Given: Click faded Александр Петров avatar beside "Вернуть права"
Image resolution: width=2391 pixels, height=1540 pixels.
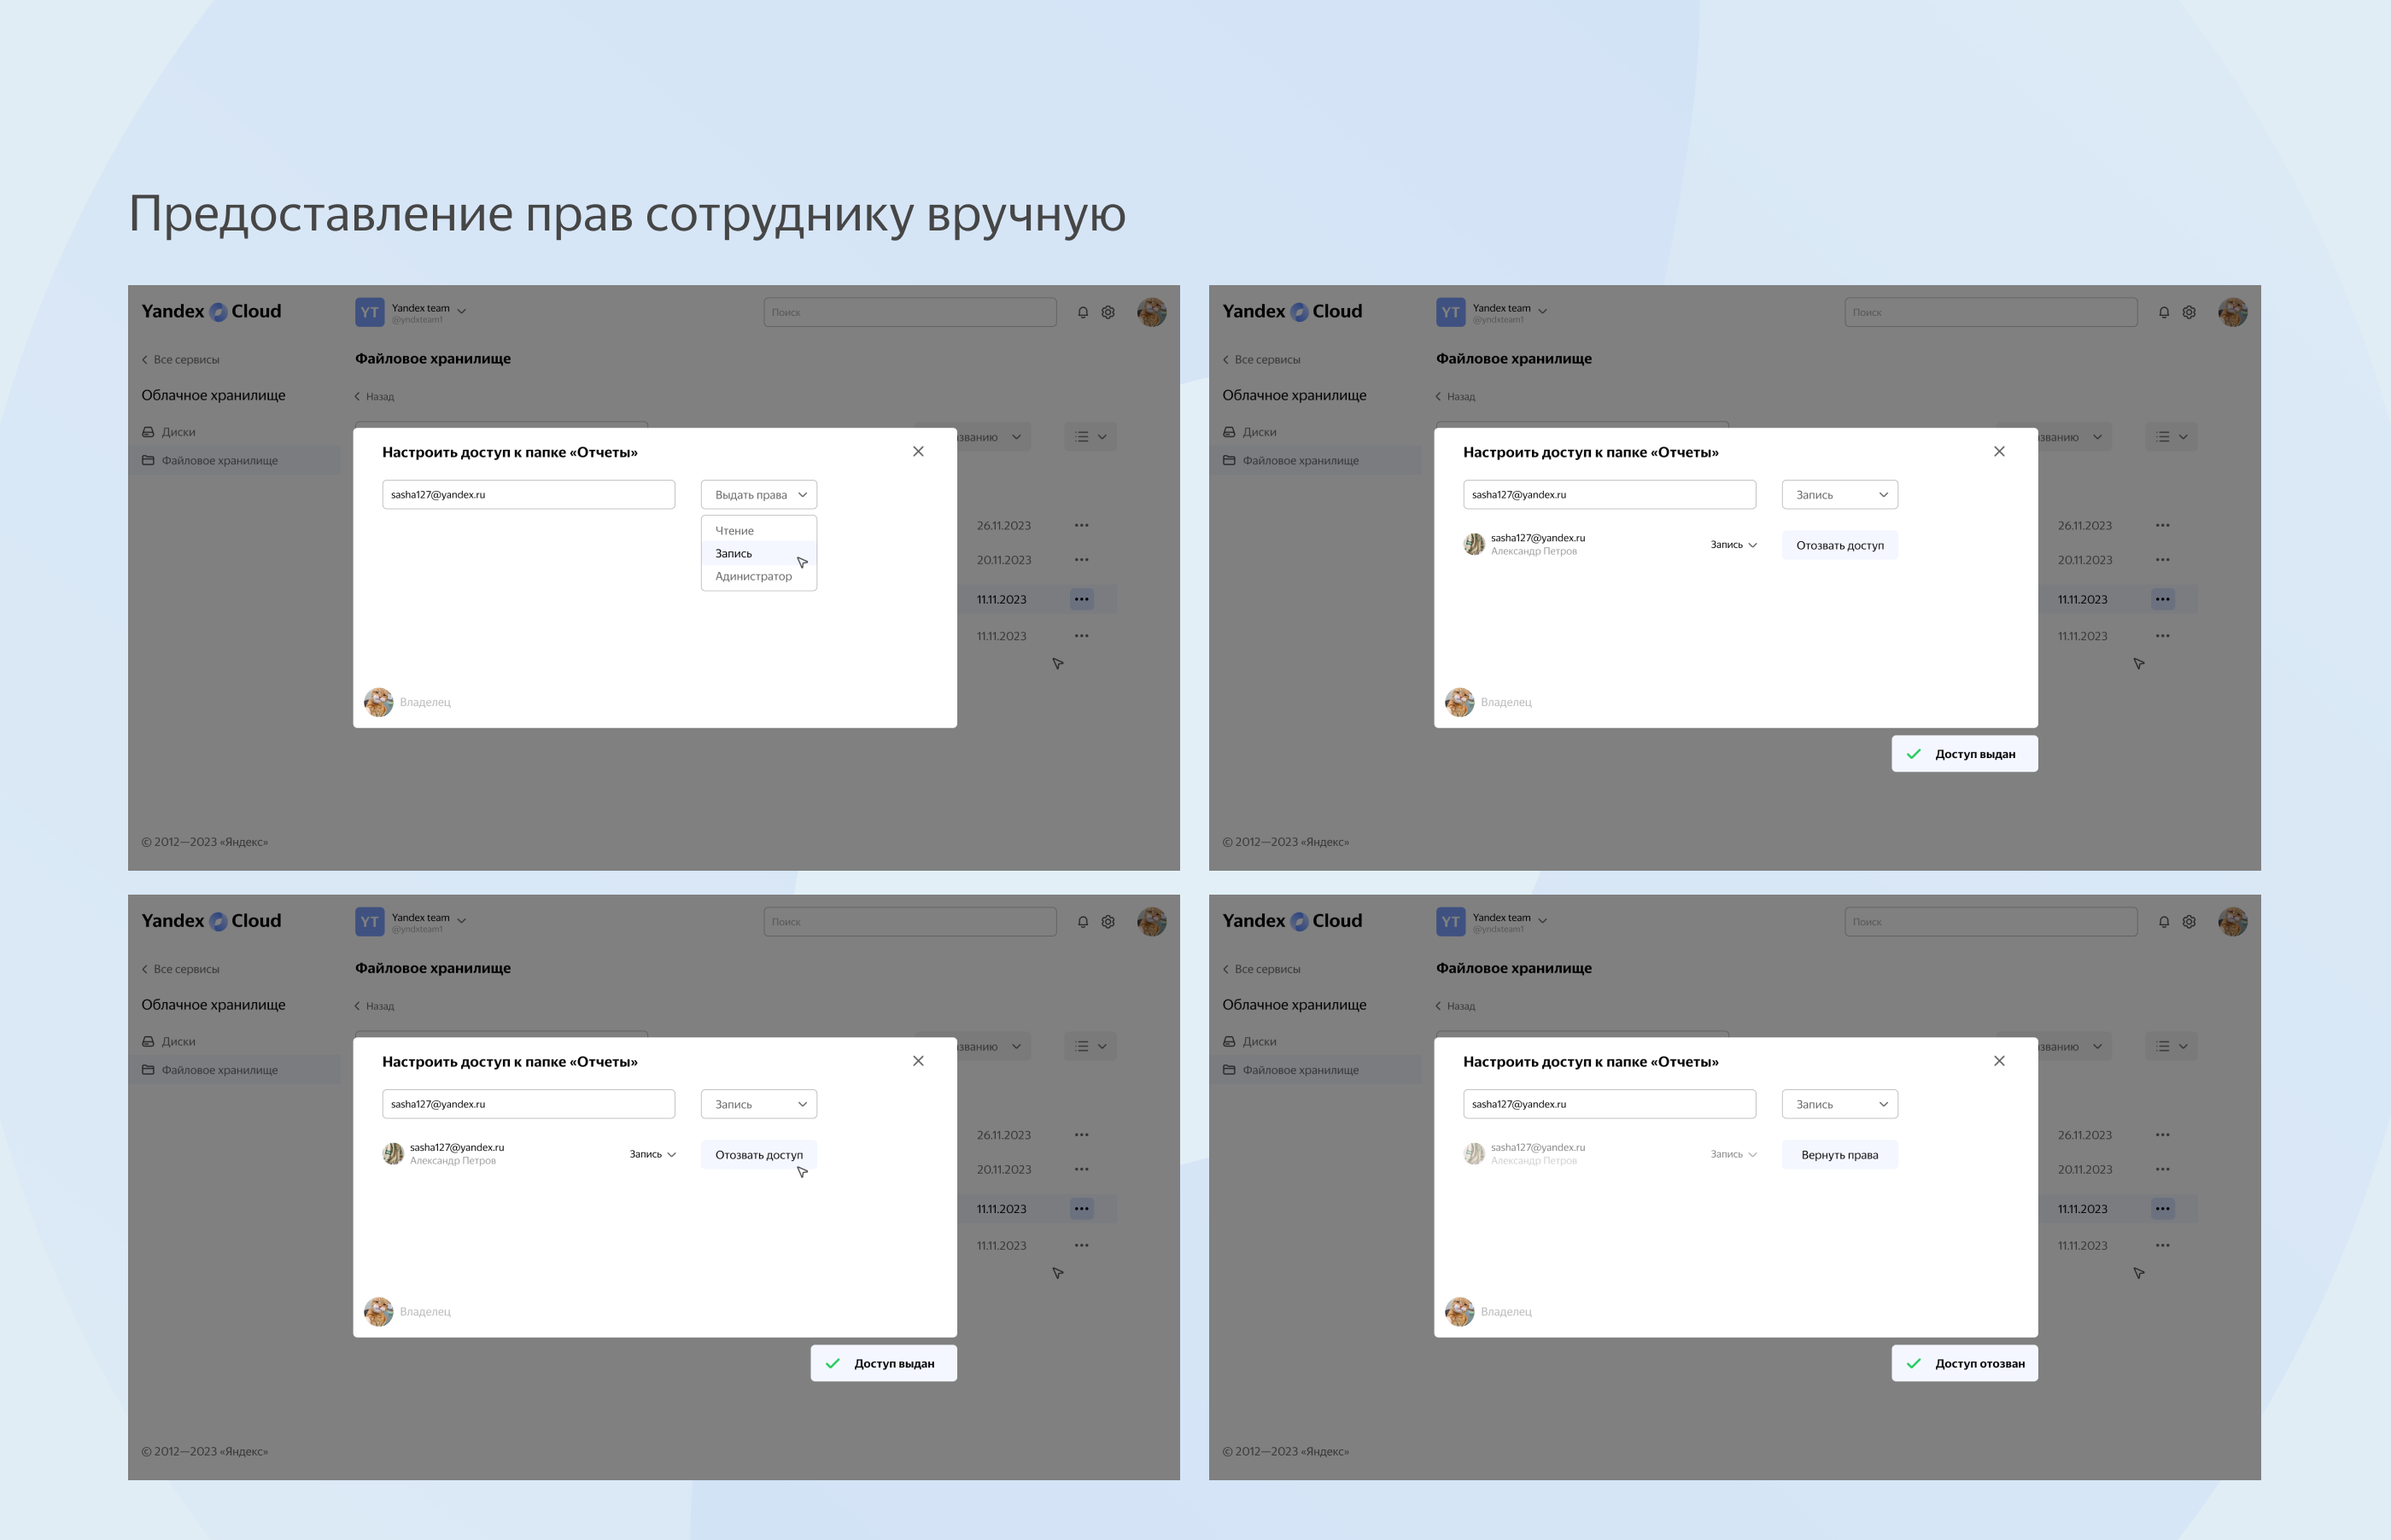Looking at the screenshot, I should click(x=1474, y=1154).
